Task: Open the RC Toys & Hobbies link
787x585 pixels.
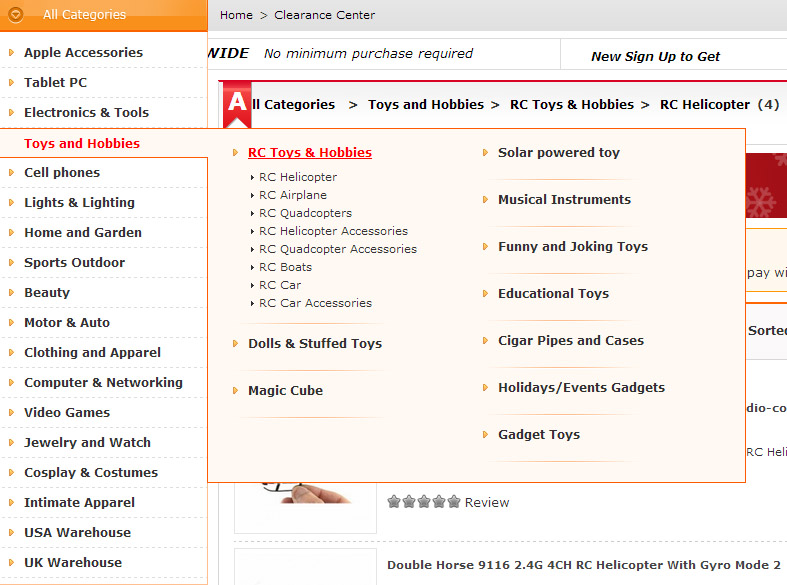Action: pos(310,153)
